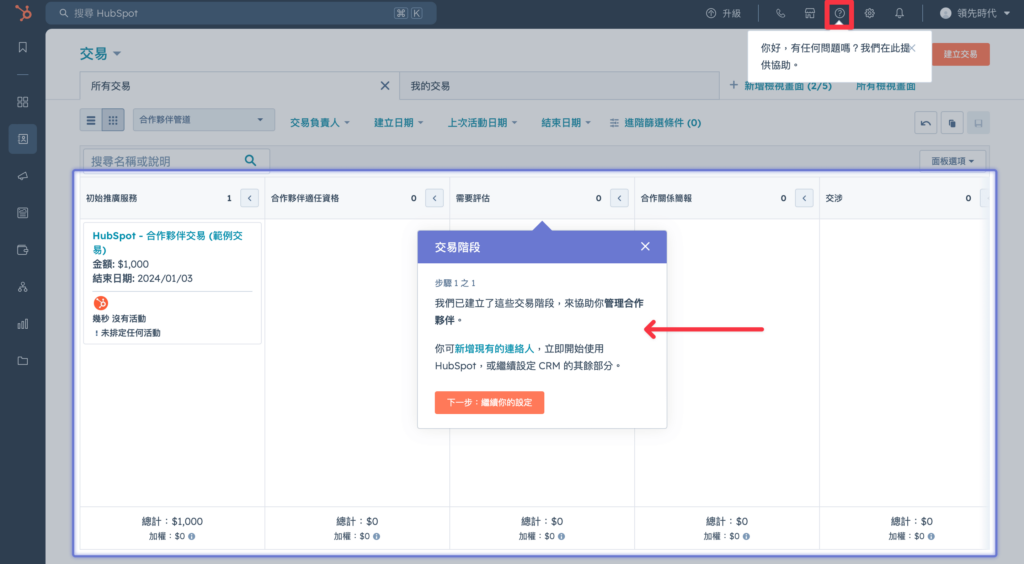The height and width of the screenshot is (564, 1024).
Task: Open the content icon in left sidebar
Action: click(x=23, y=213)
